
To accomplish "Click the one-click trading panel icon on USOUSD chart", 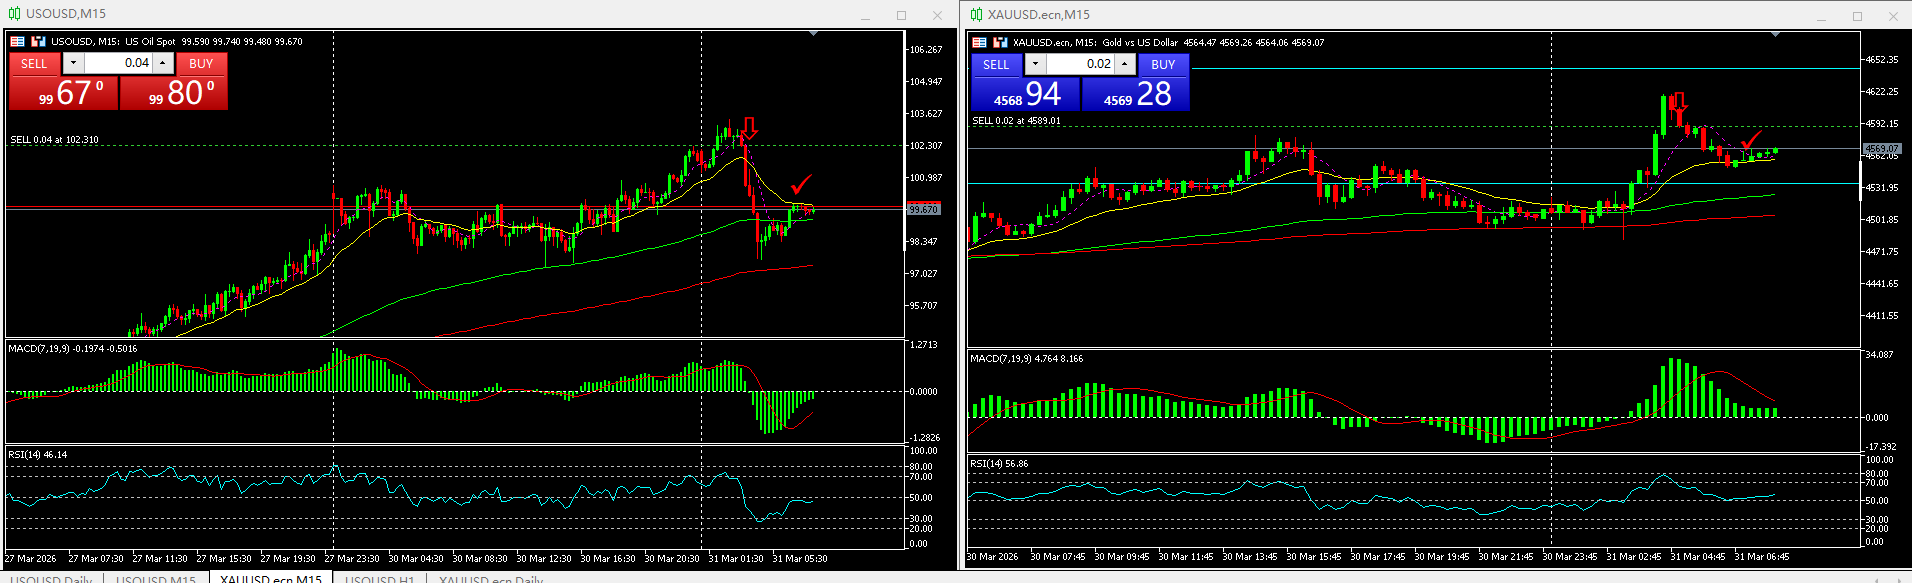I will coord(17,41).
